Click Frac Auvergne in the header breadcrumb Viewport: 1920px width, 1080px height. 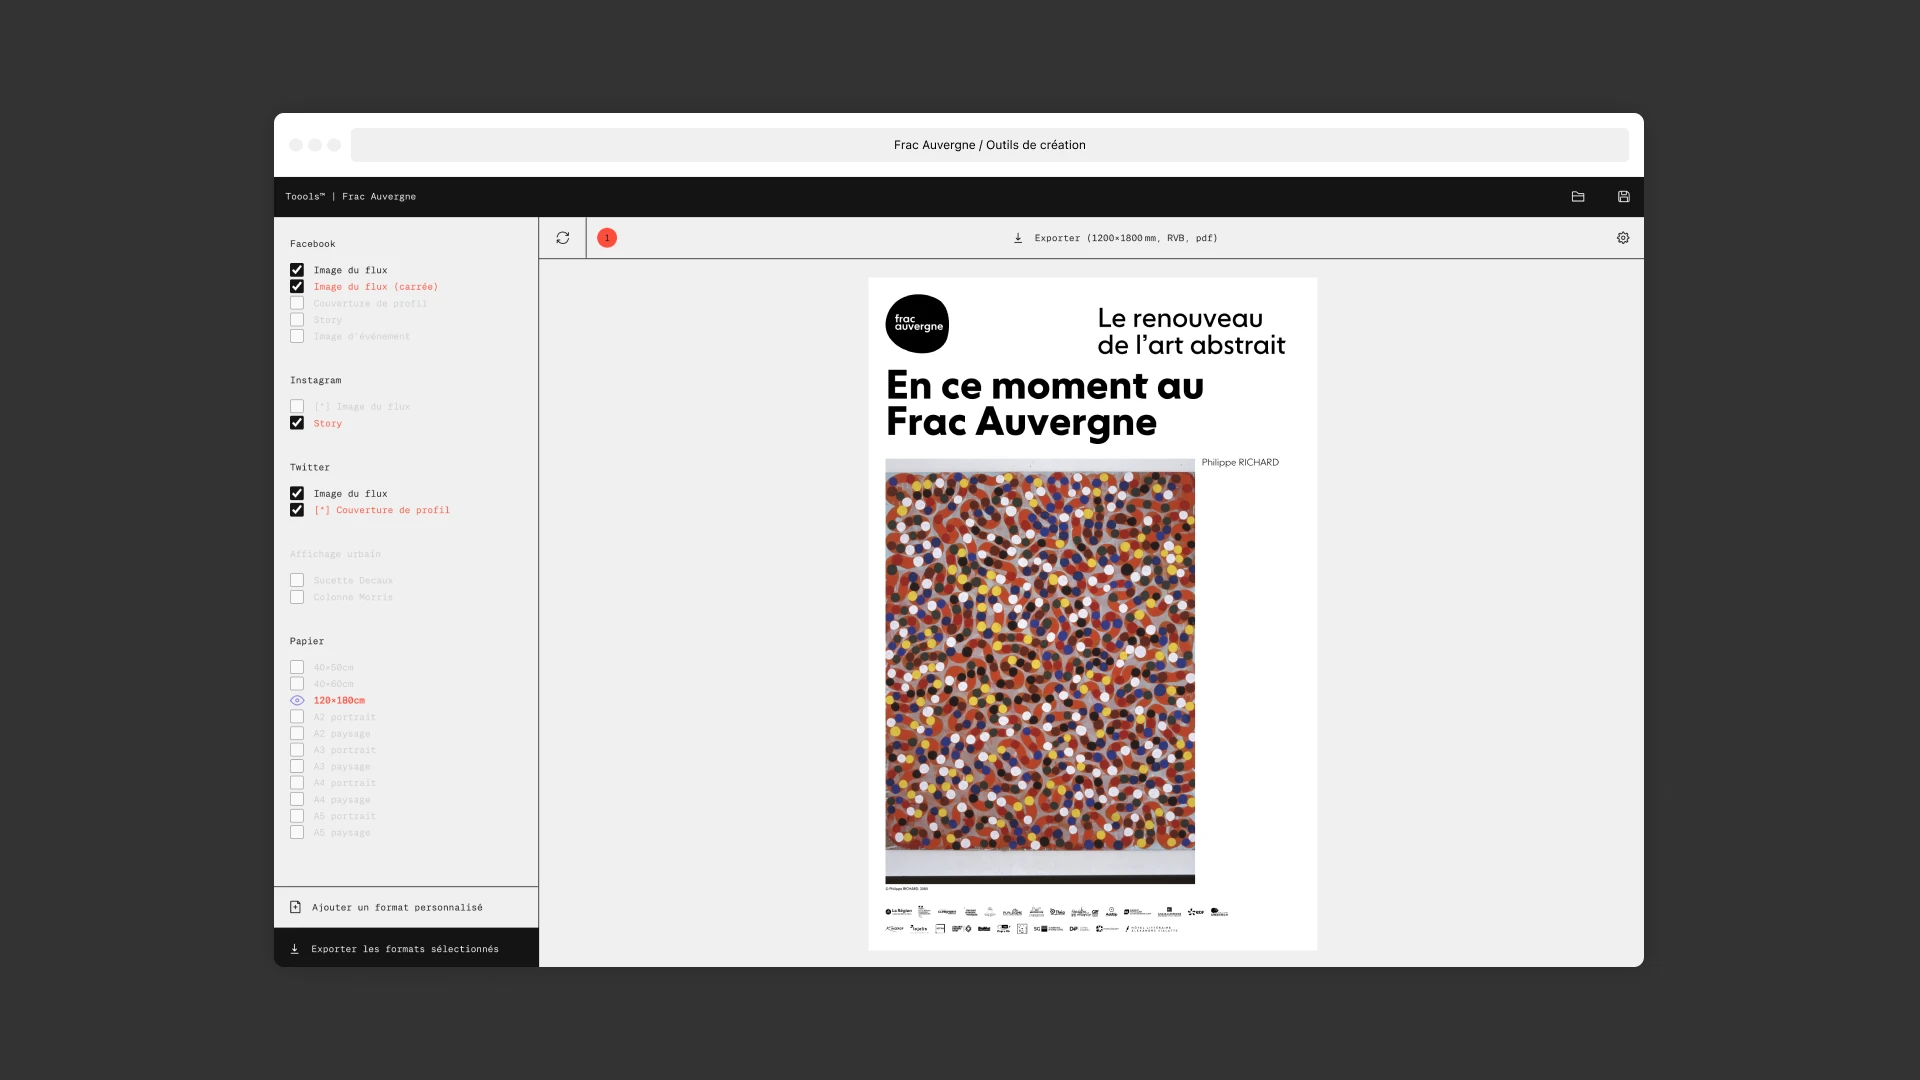click(x=379, y=197)
